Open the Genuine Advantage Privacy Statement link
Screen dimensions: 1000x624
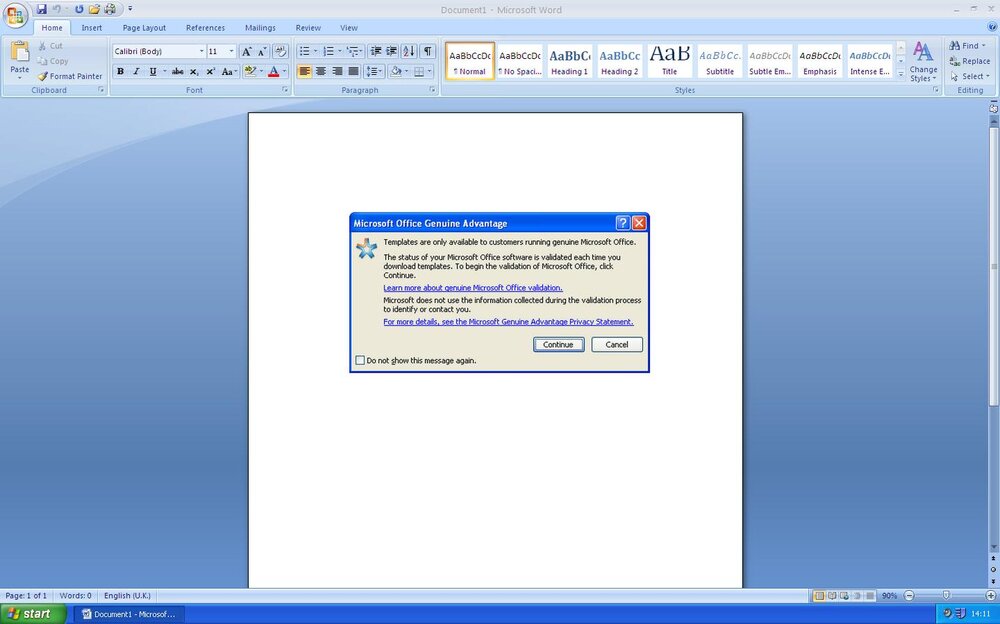pyautogui.click(x=508, y=322)
